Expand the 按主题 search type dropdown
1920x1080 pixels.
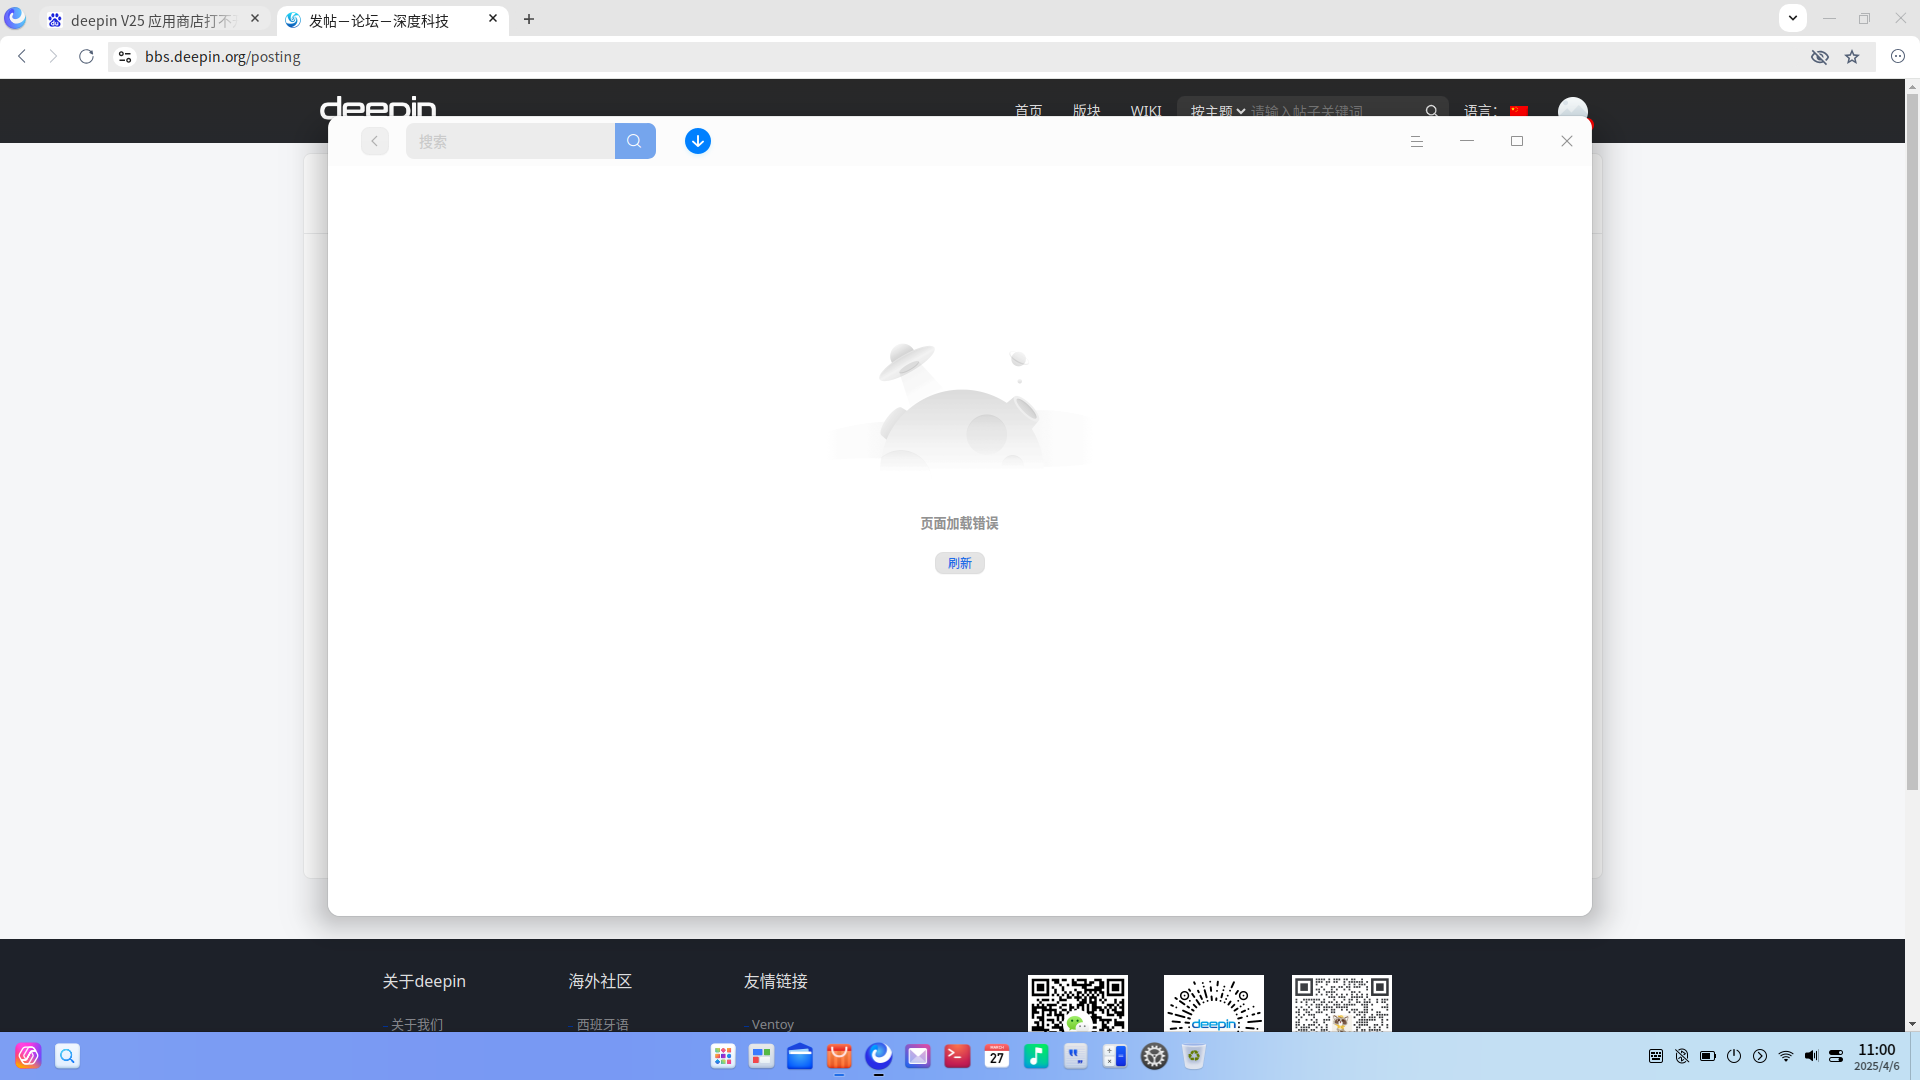pos(1217,111)
